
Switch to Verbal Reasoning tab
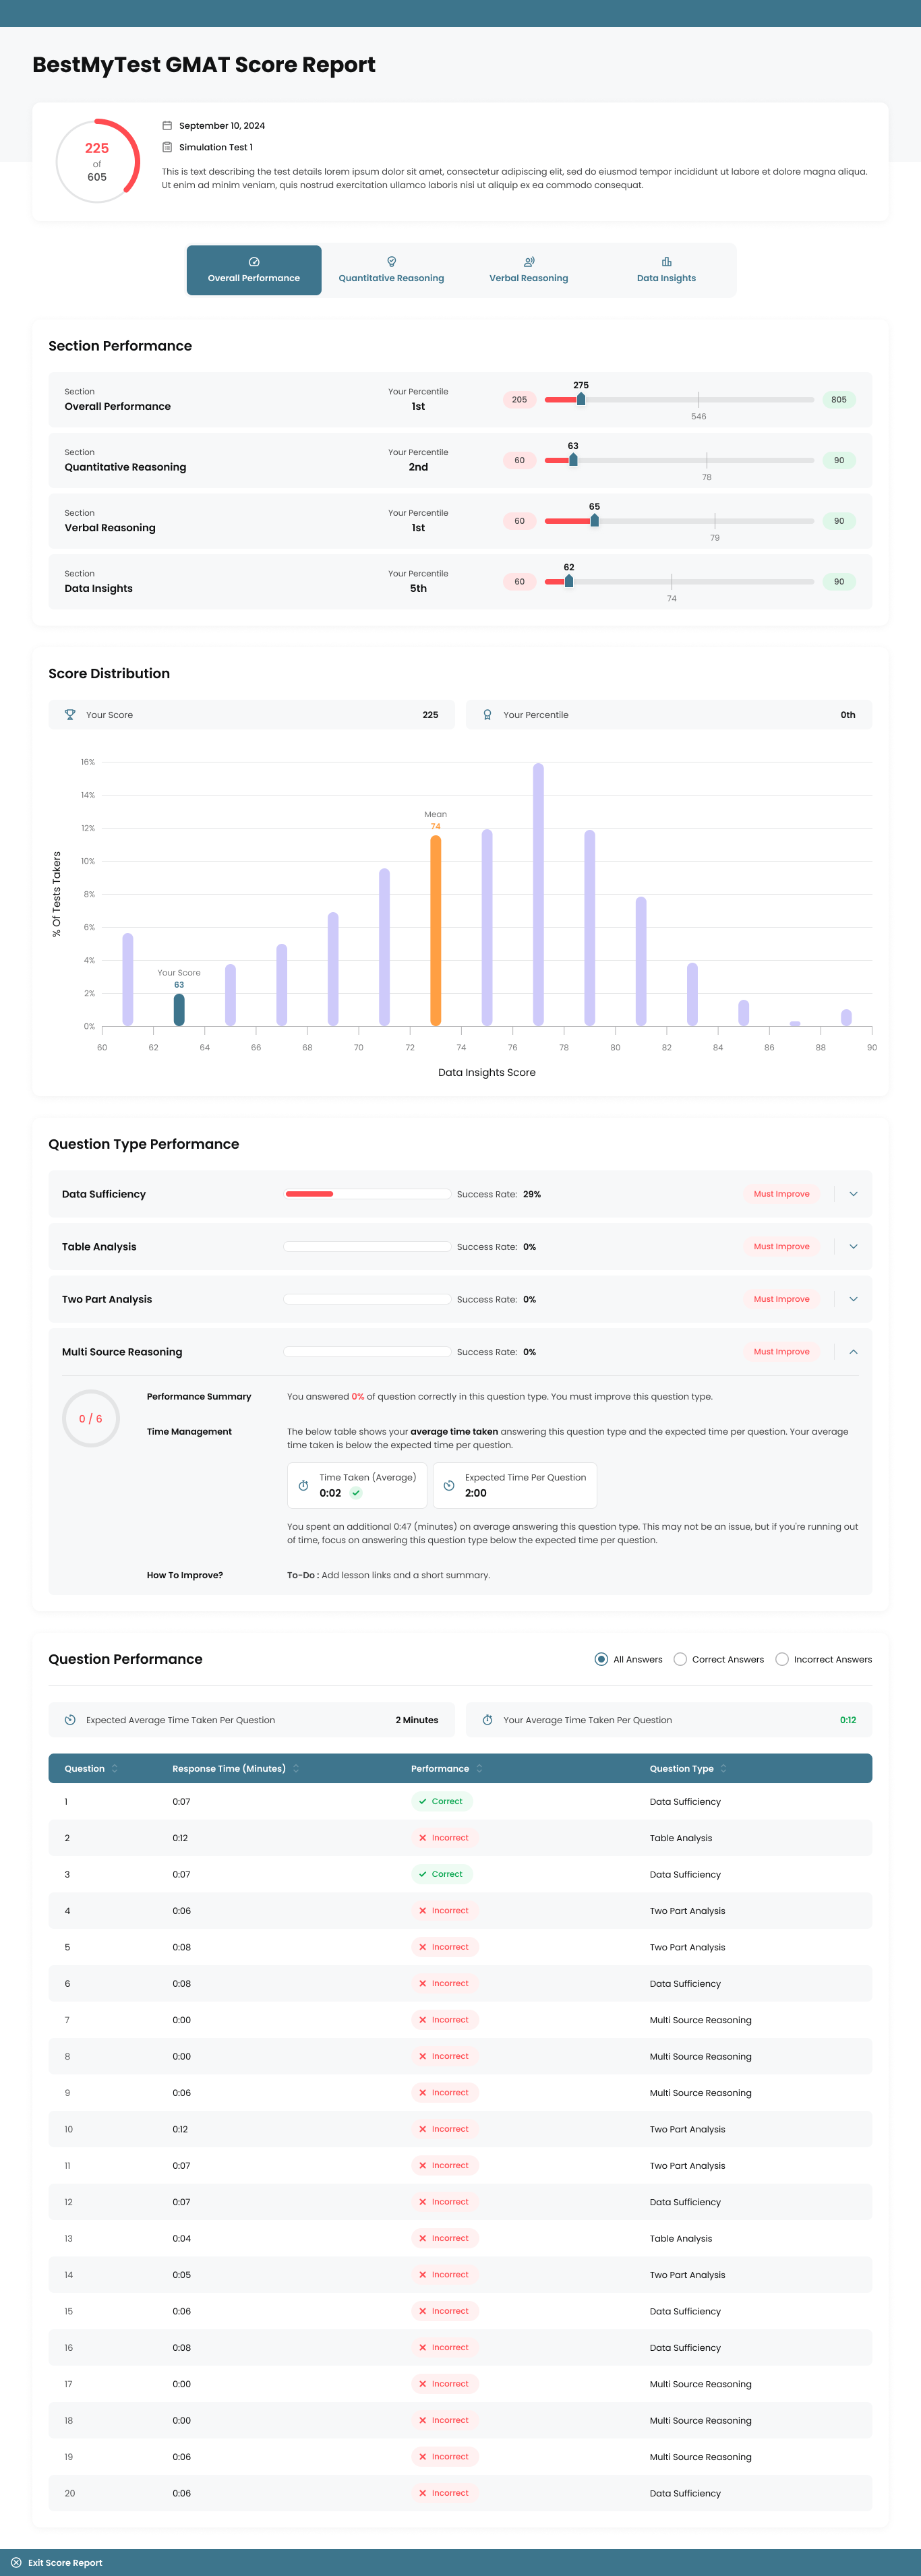point(529,270)
